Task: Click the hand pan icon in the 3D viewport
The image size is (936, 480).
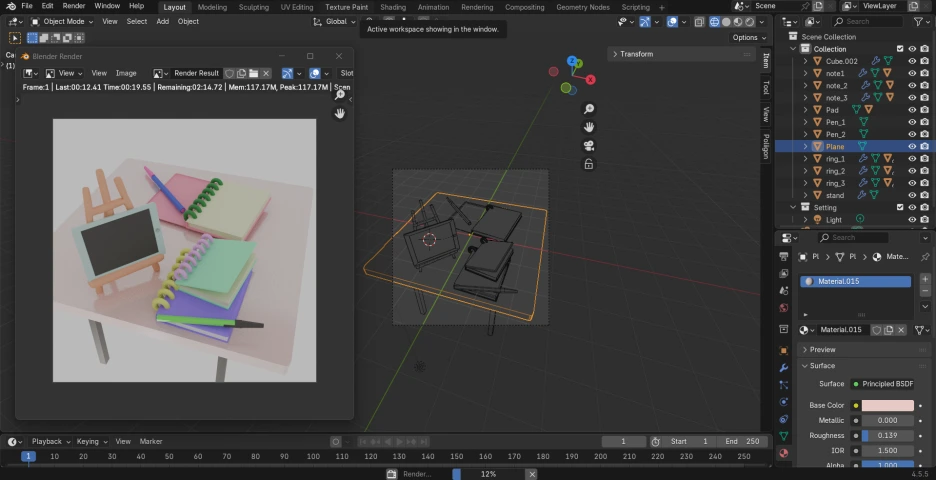Action: tap(589, 127)
